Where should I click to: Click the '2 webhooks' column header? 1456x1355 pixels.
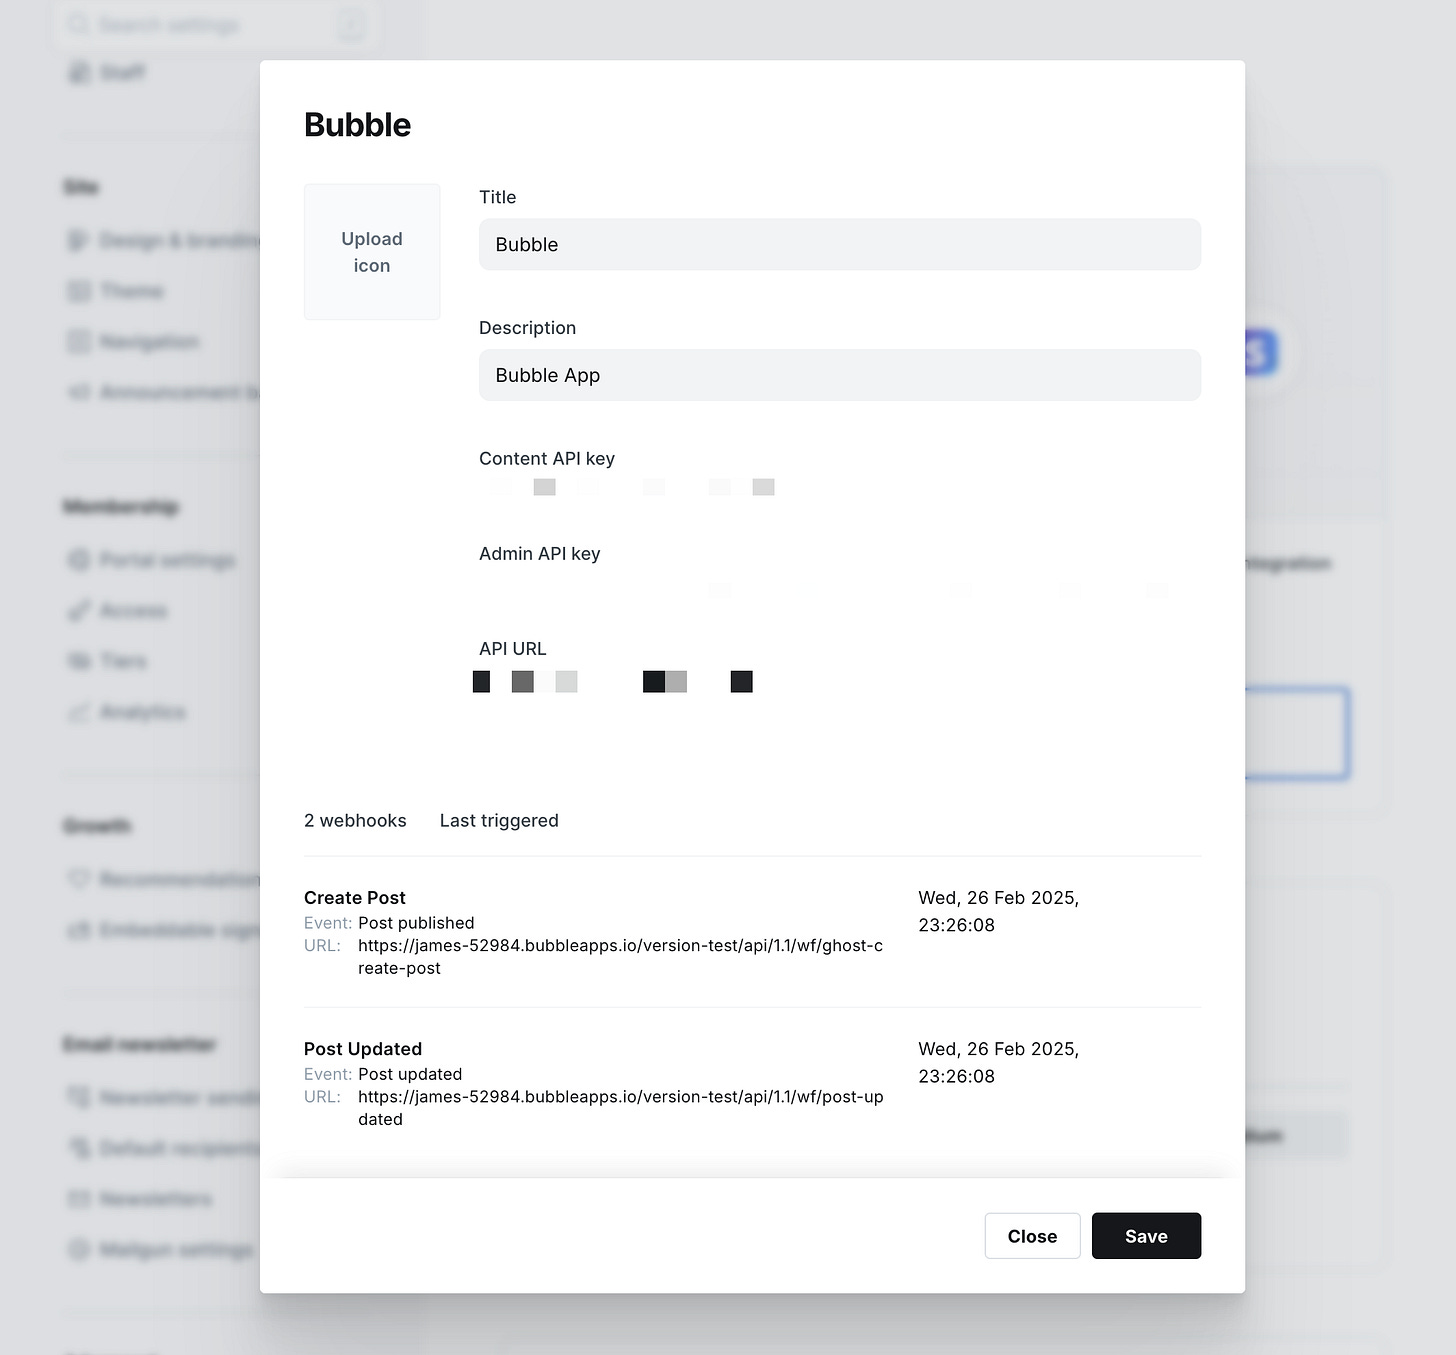[x=355, y=821]
